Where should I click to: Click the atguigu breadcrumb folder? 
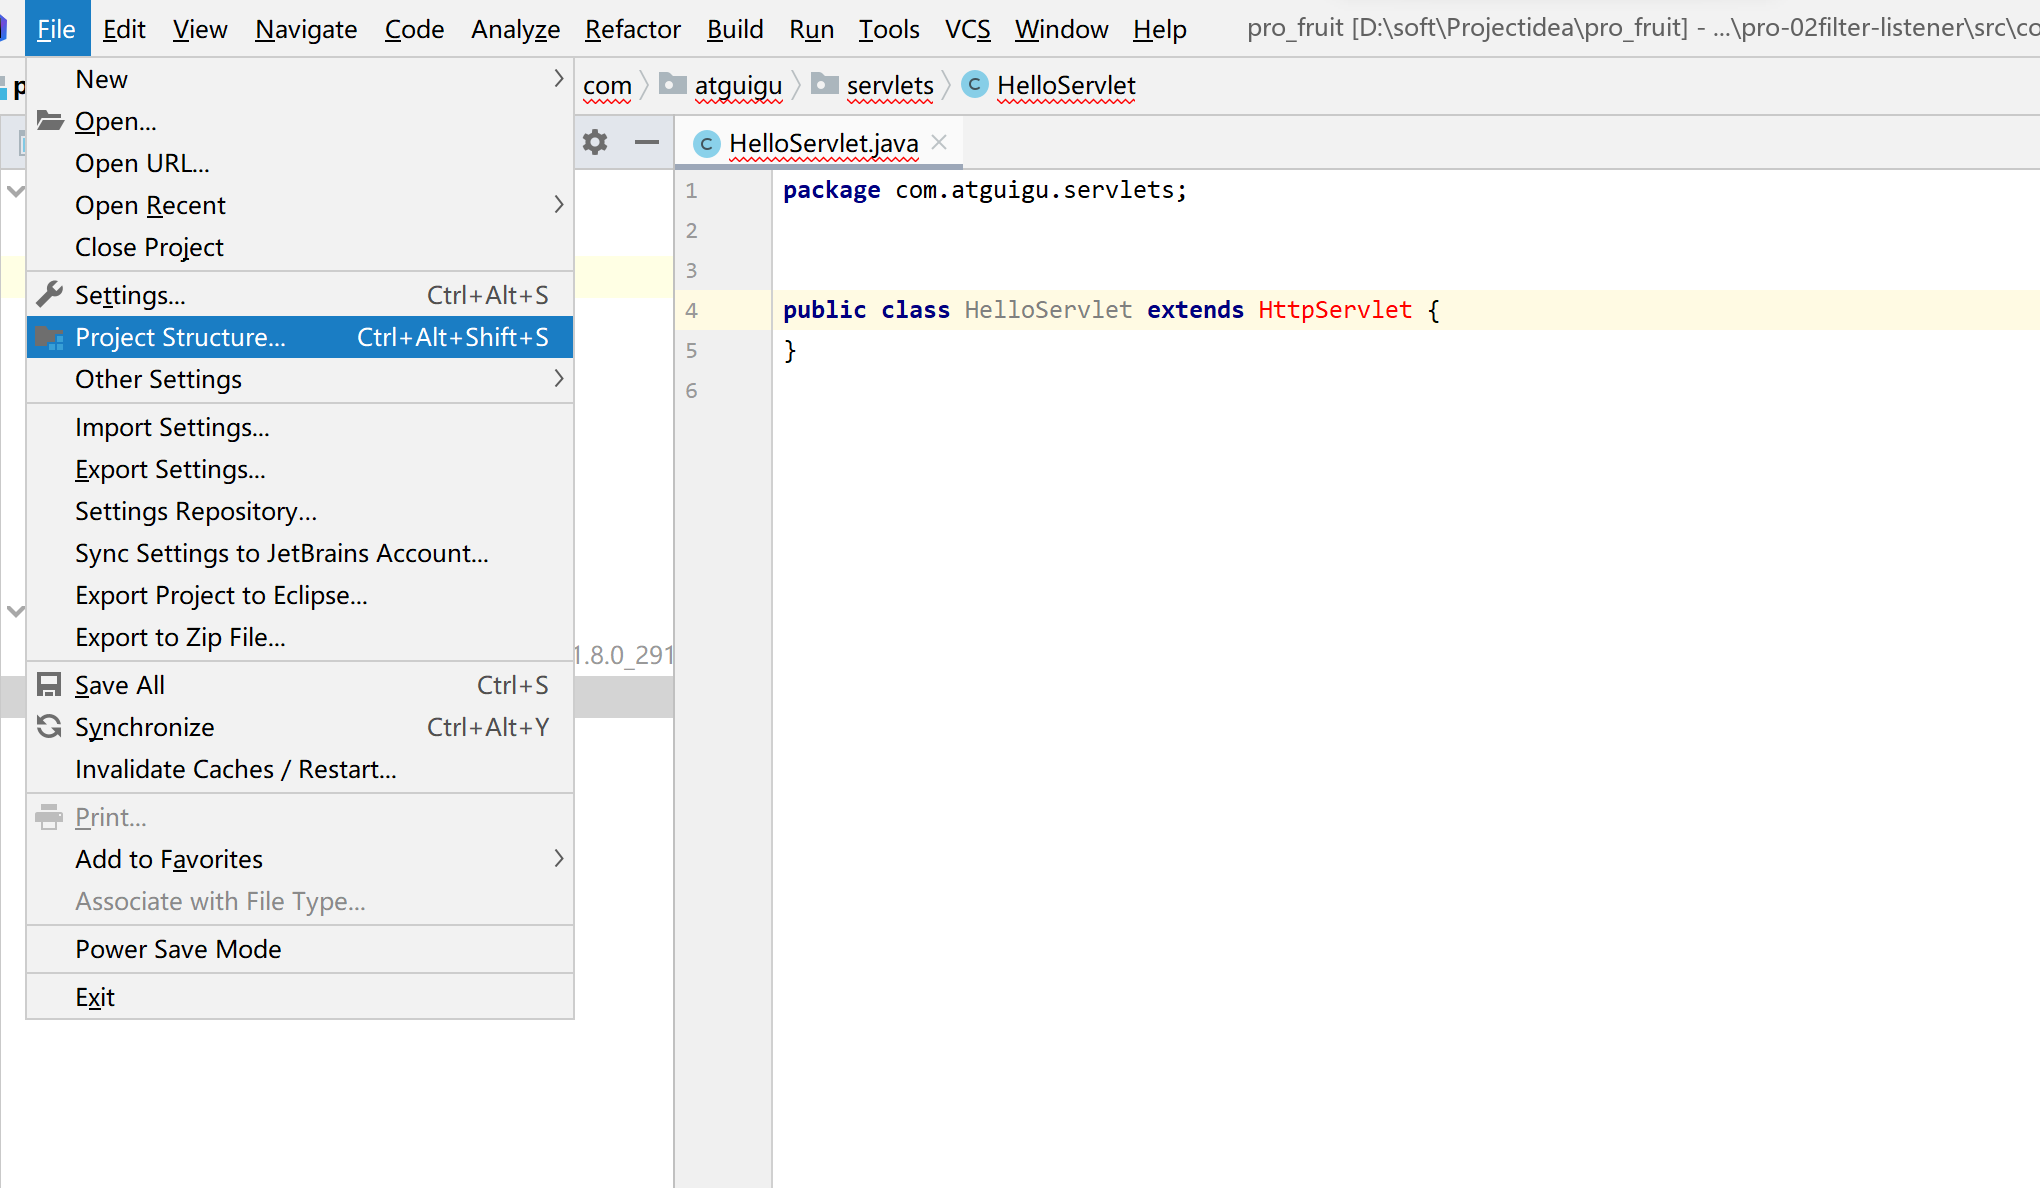722,86
